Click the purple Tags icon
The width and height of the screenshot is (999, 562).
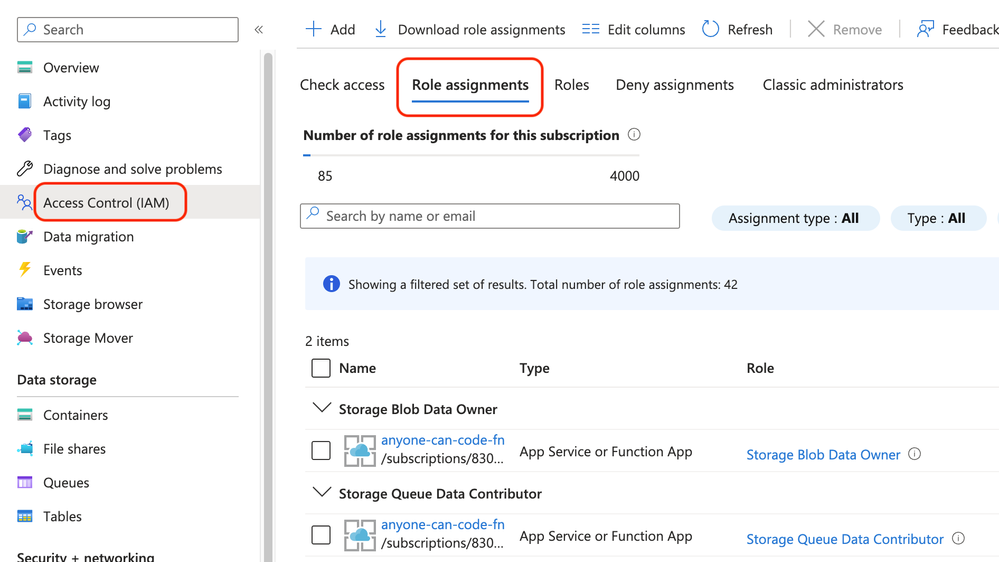click(x=25, y=135)
